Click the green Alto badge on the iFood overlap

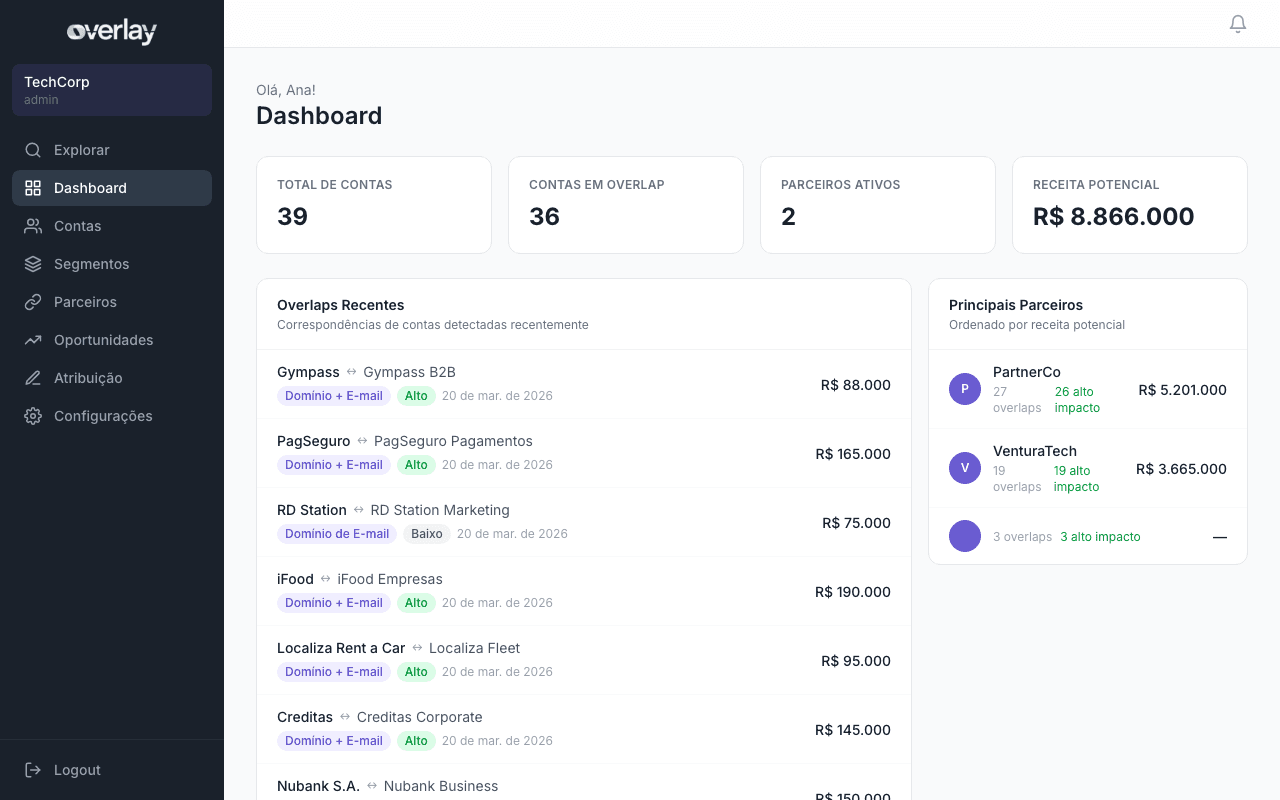[x=416, y=602]
